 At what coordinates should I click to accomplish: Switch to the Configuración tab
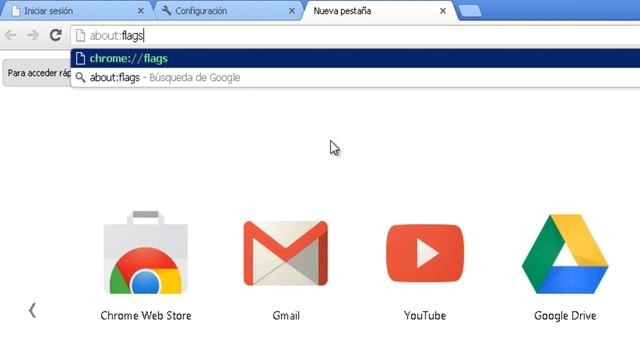click(x=229, y=11)
